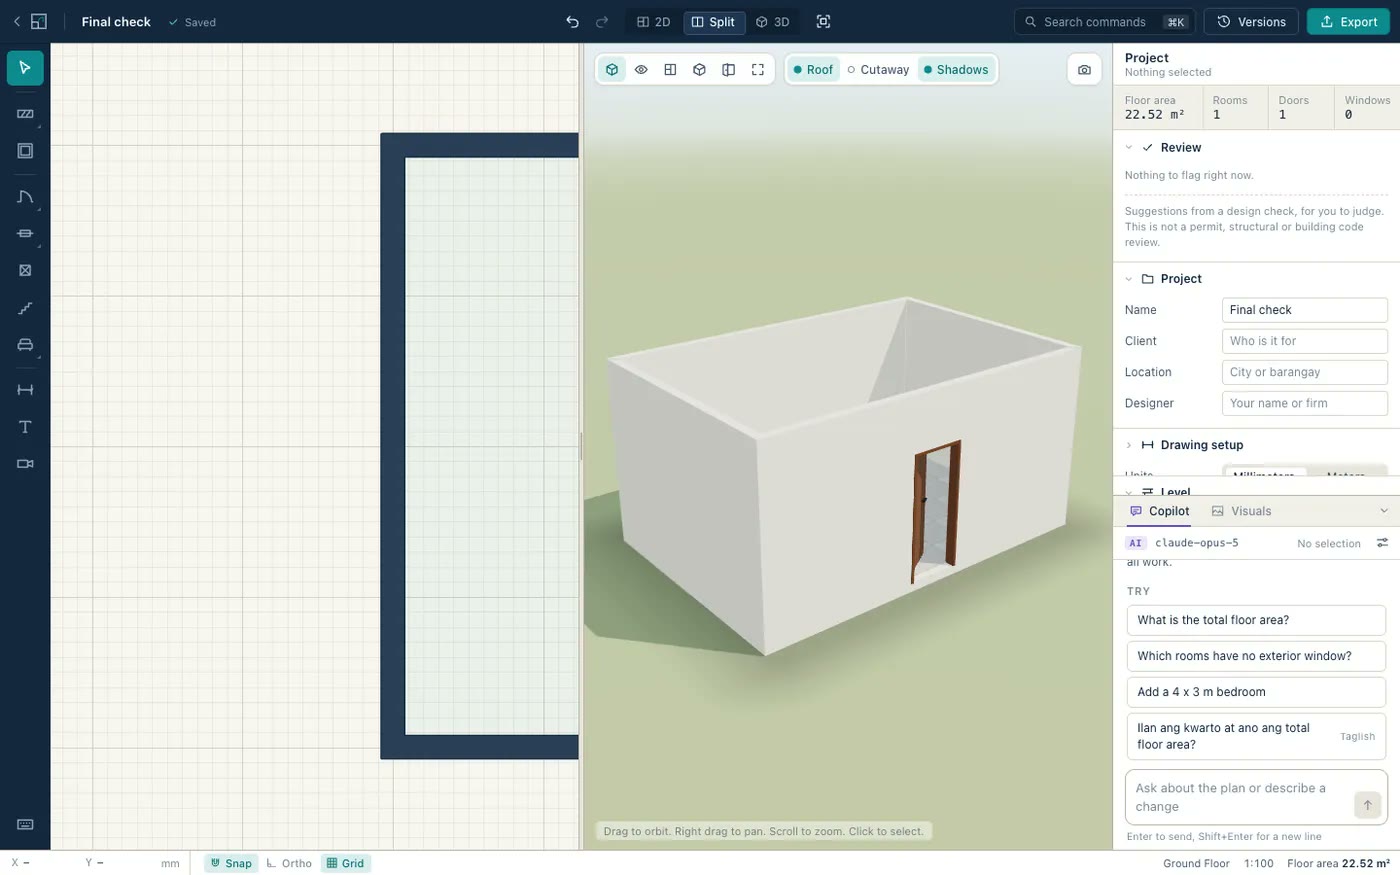
Task: Toggle Grid display
Action: click(x=345, y=863)
